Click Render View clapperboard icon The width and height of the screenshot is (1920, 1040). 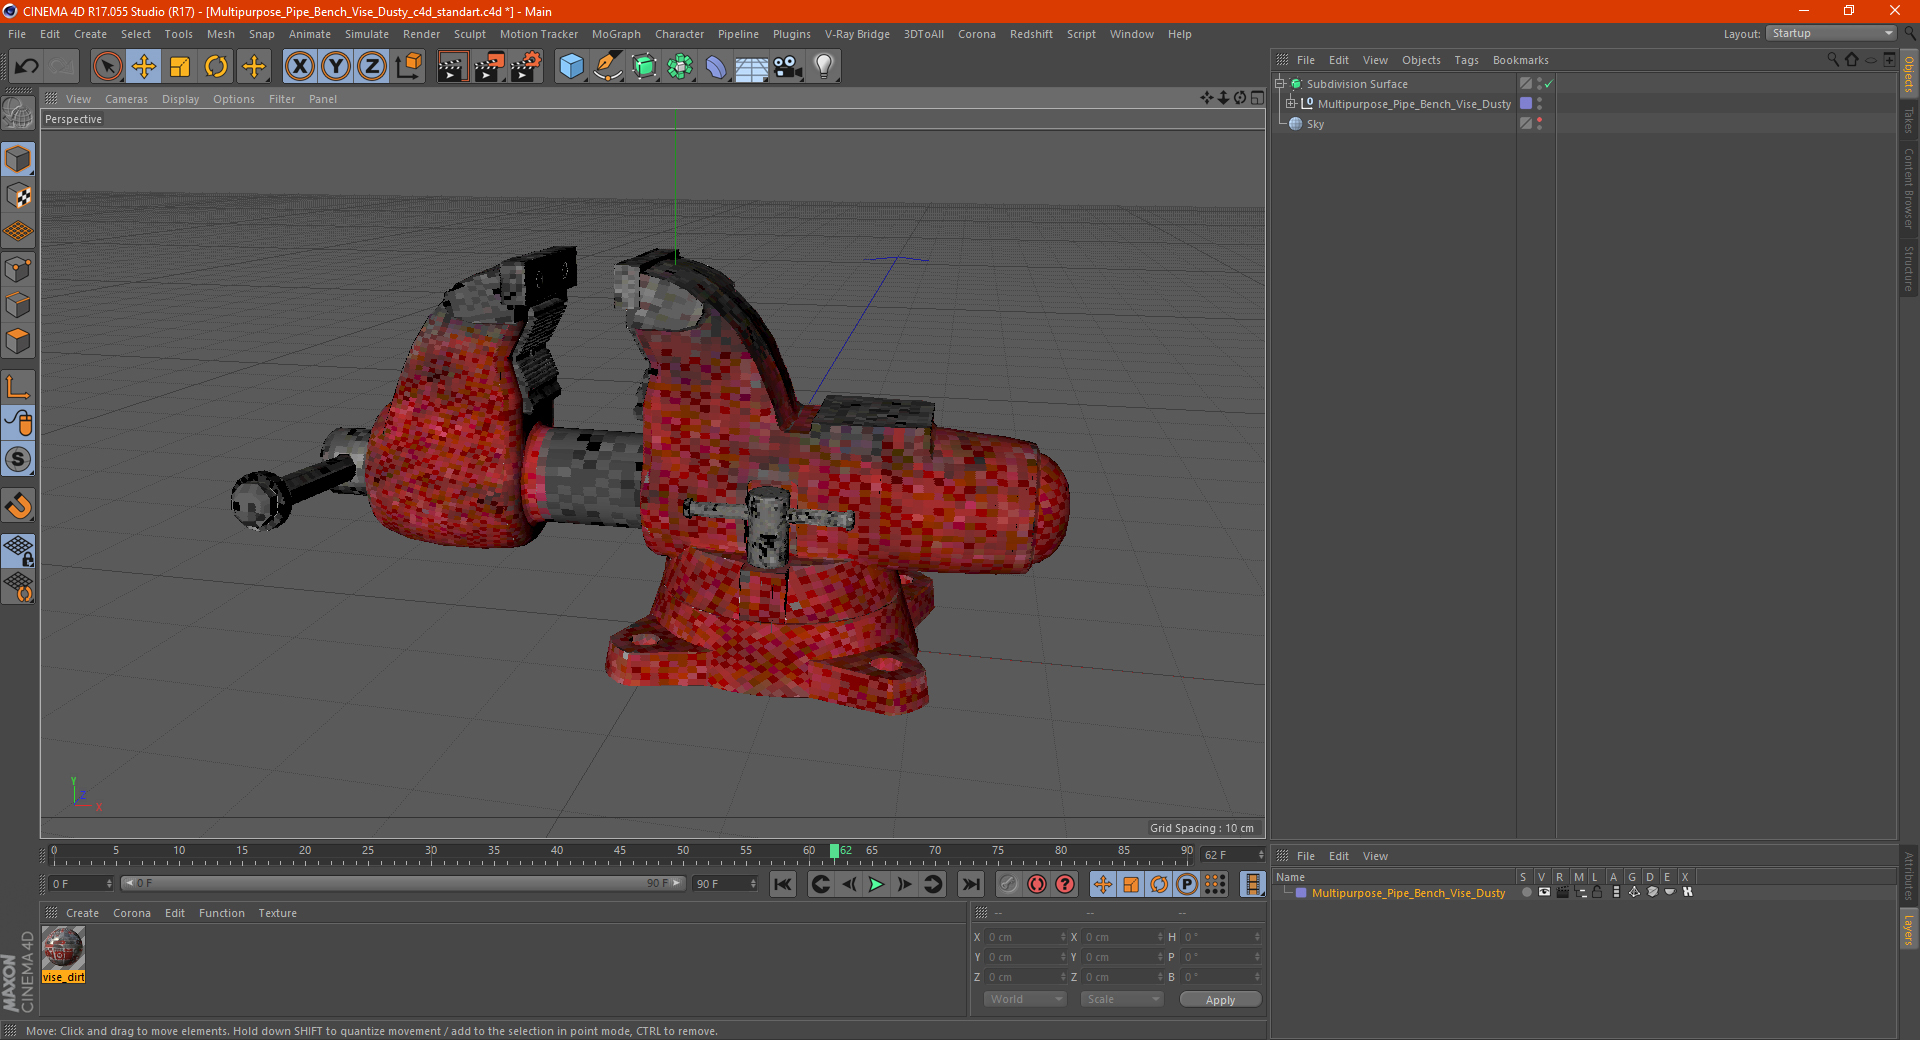click(x=452, y=67)
